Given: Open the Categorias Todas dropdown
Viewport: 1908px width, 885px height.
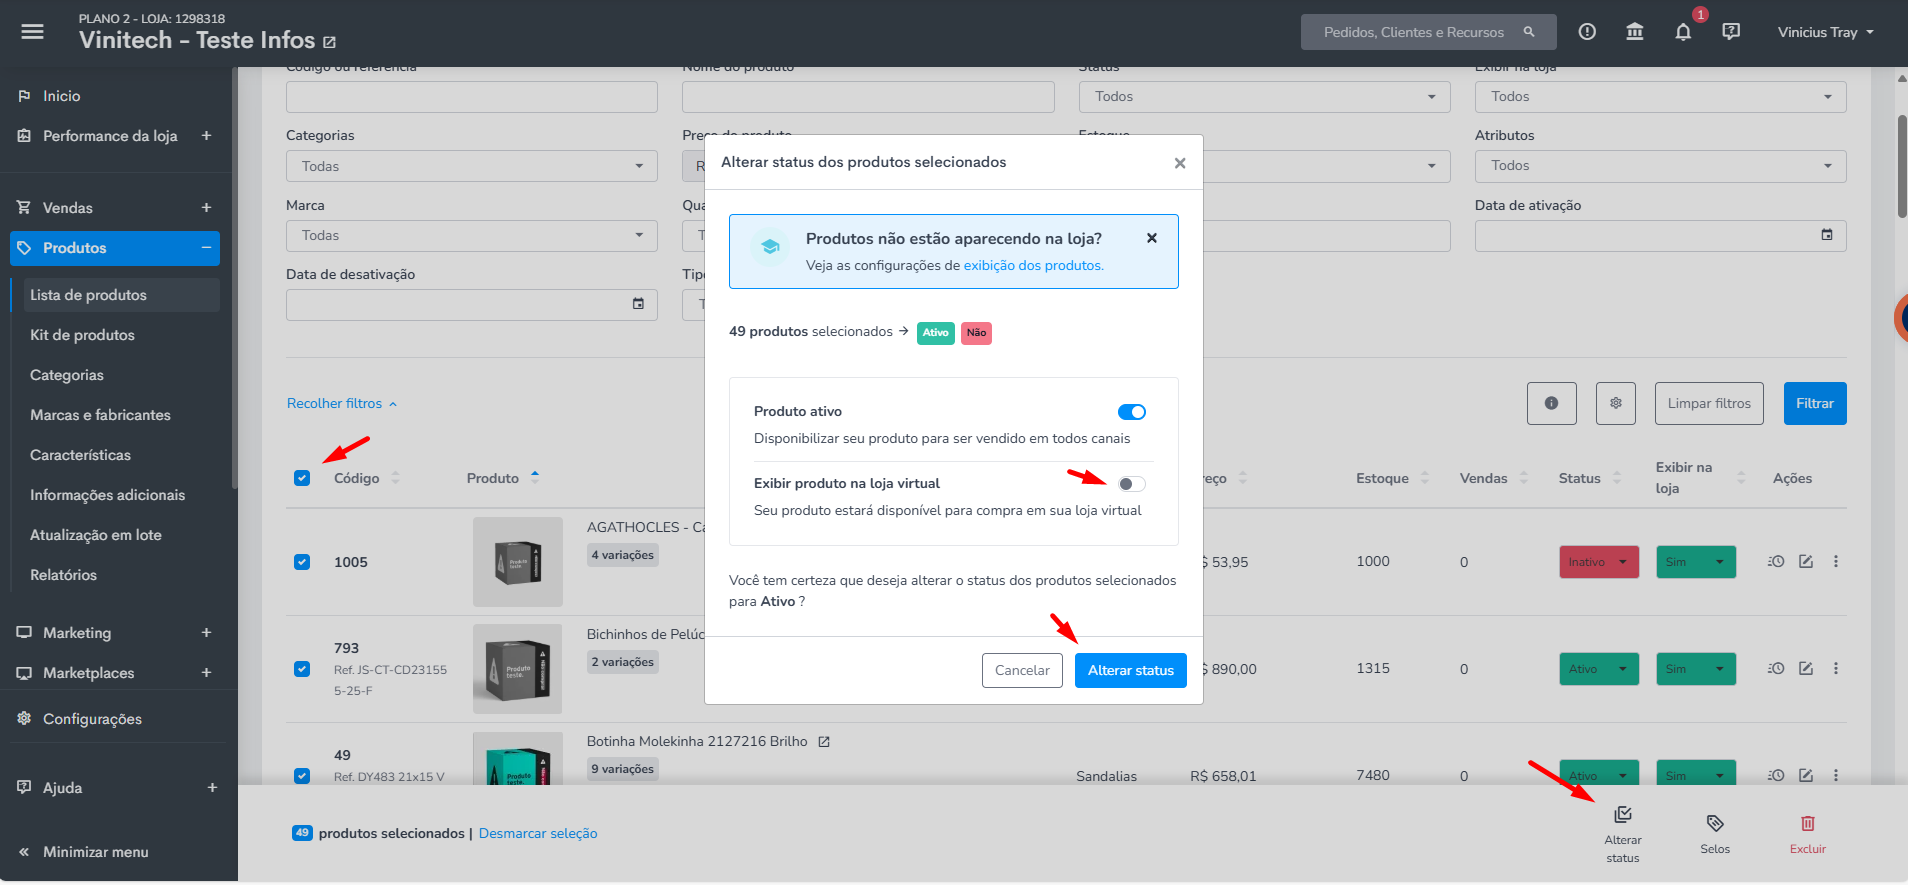Looking at the screenshot, I should (x=472, y=166).
